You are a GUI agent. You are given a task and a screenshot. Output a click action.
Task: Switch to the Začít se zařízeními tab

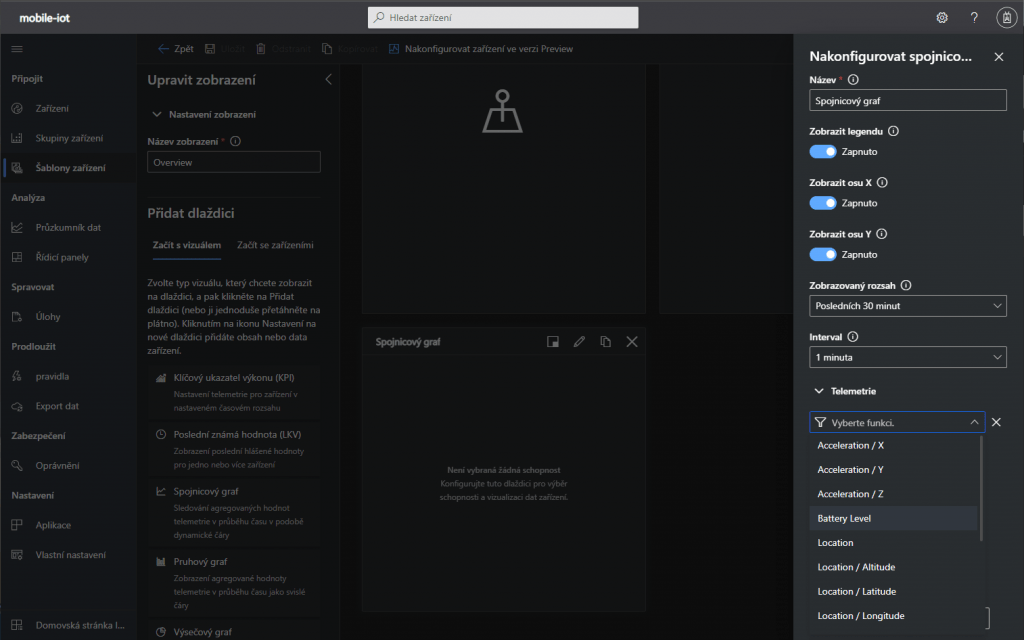point(275,244)
